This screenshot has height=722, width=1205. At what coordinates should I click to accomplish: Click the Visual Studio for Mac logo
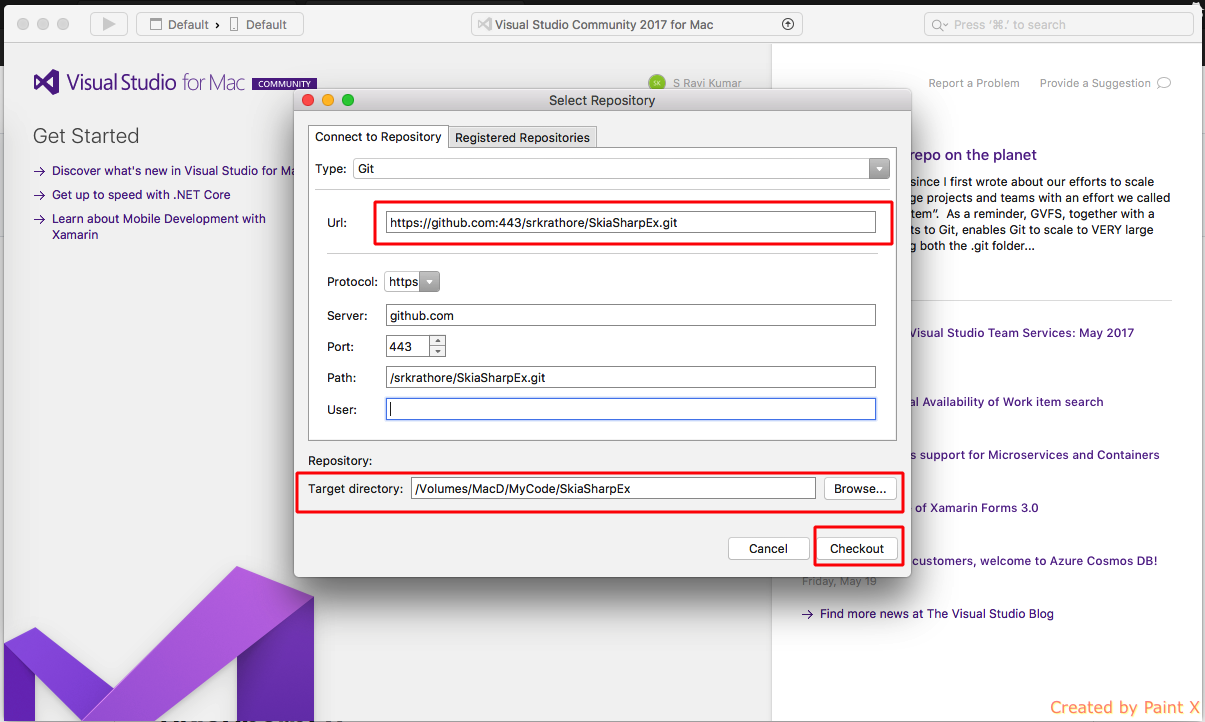click(139, 82)
